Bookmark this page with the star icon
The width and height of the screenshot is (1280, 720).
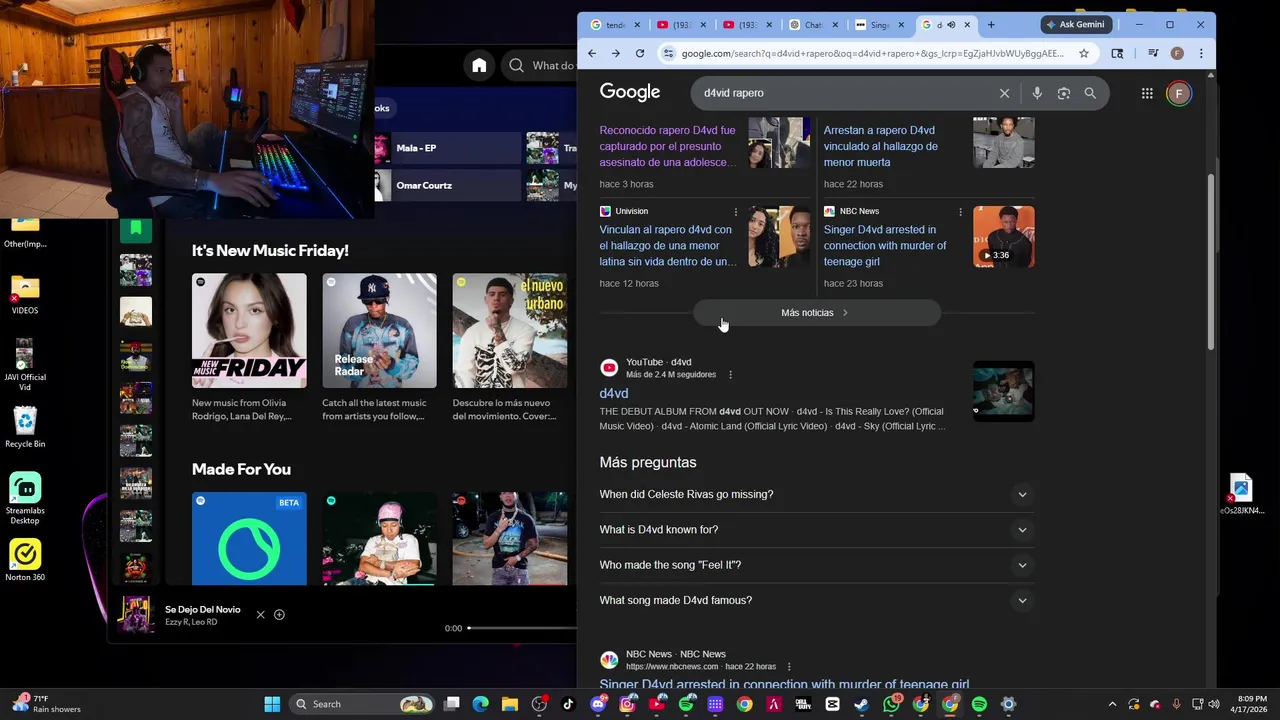1084,53
